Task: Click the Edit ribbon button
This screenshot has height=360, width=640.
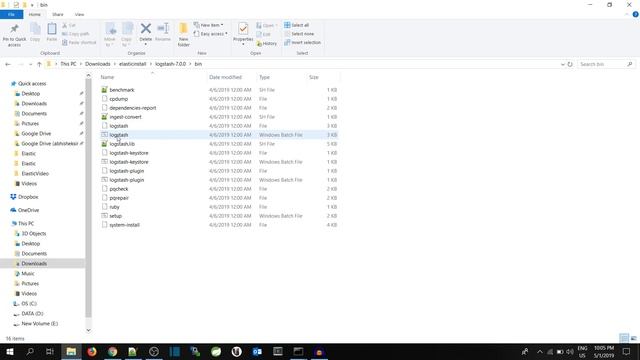Action: pos(264,34)
